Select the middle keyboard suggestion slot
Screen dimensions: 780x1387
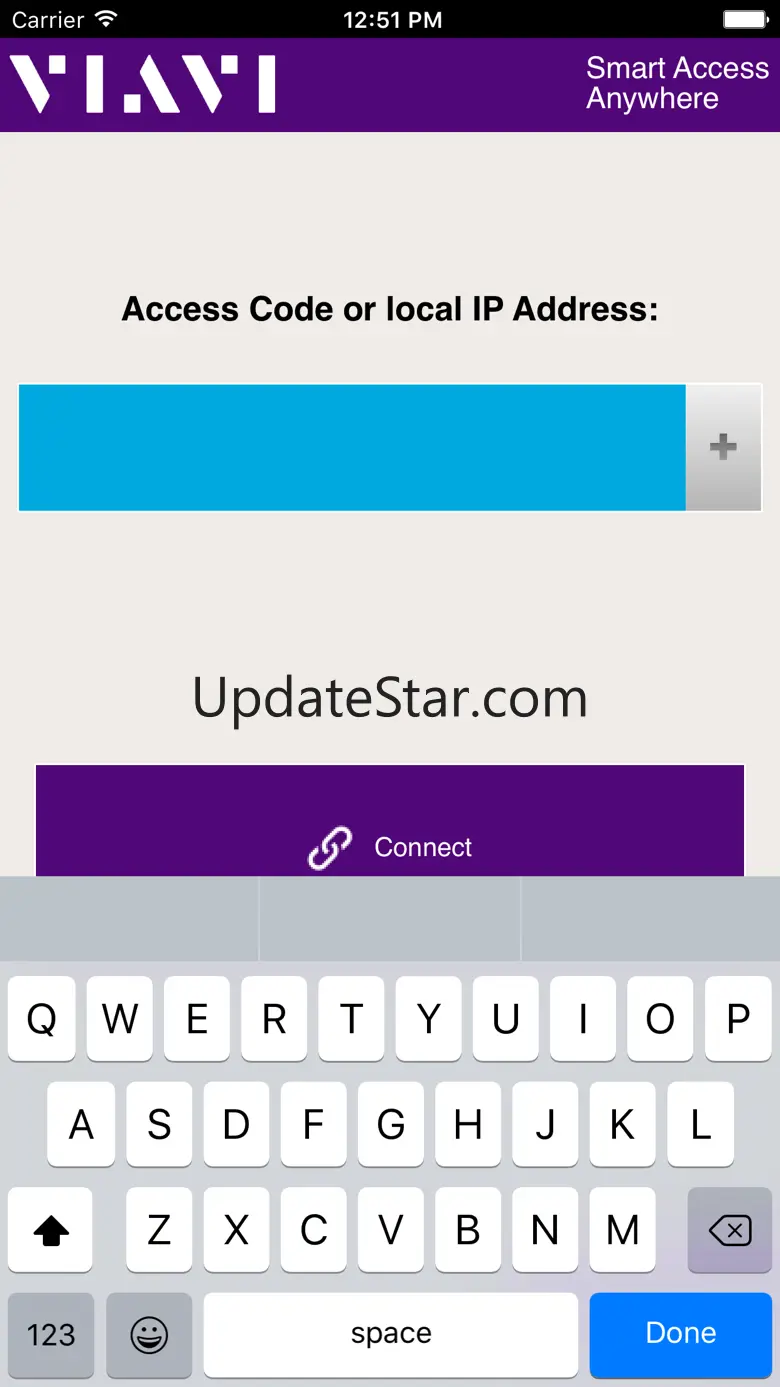(x=390, y=920)
